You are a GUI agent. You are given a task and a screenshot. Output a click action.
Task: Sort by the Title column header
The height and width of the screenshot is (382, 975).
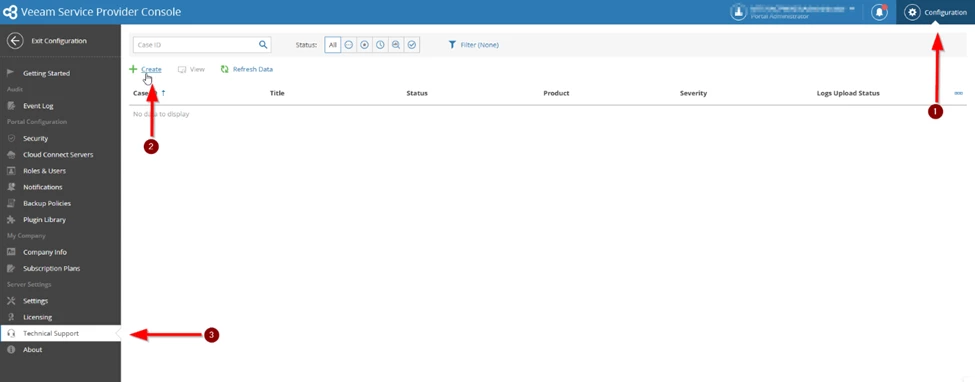point(277,93)
